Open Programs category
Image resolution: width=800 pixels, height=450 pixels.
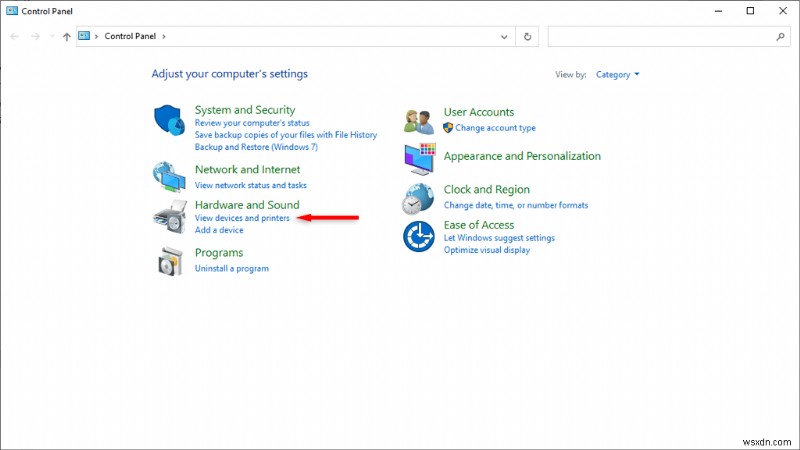point(219,253)
